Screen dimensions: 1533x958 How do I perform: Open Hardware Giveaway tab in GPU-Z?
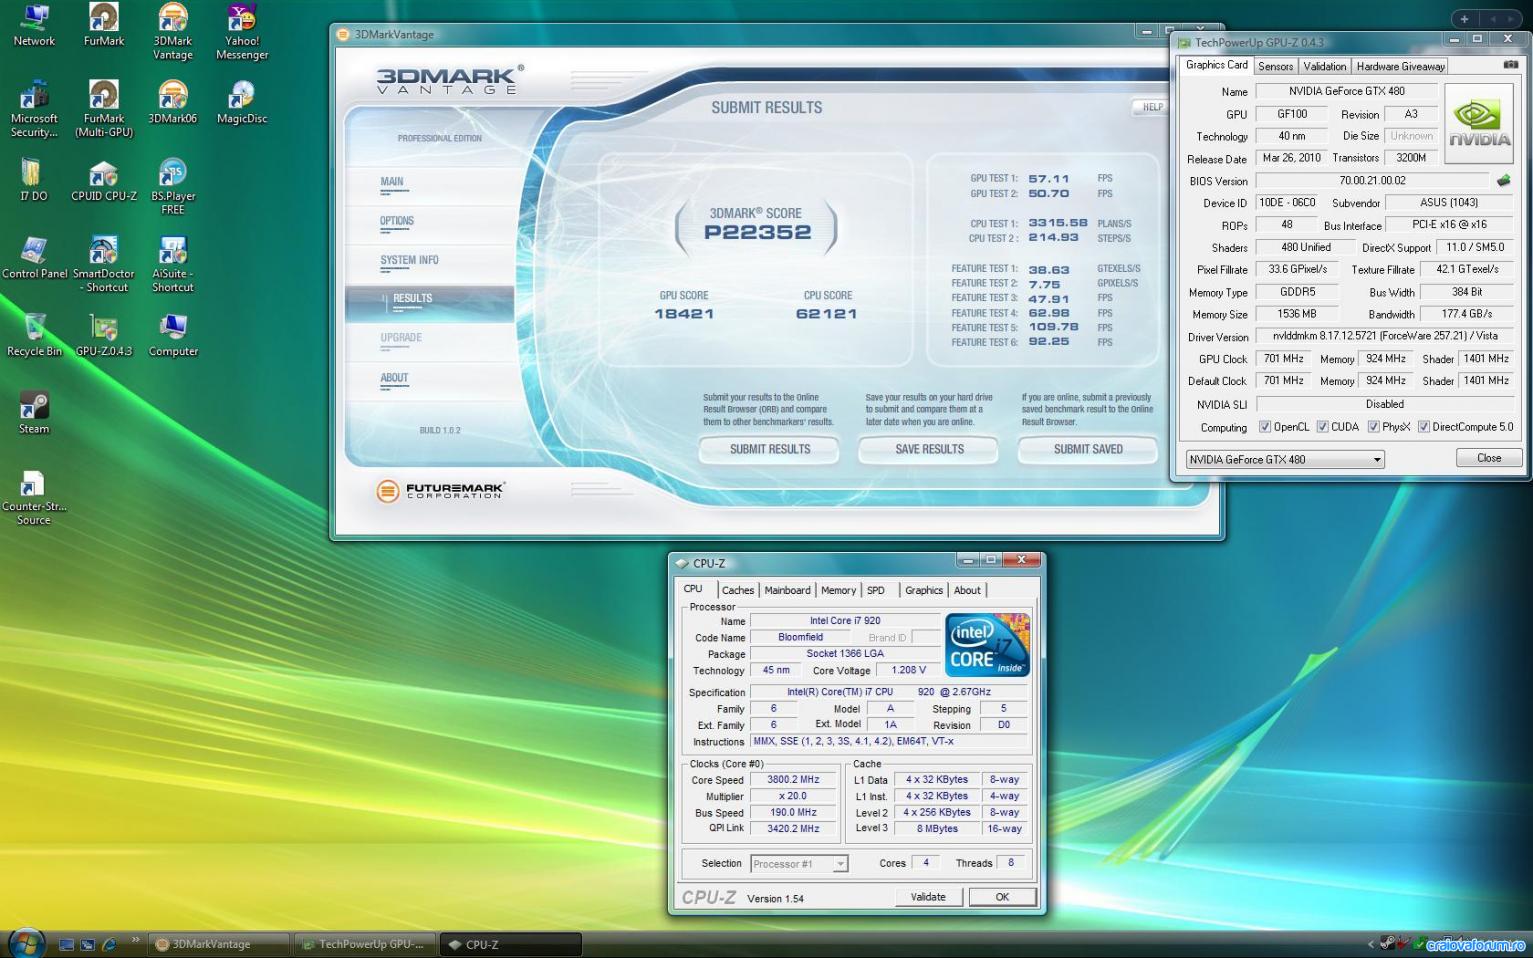tap(1400, 66)
